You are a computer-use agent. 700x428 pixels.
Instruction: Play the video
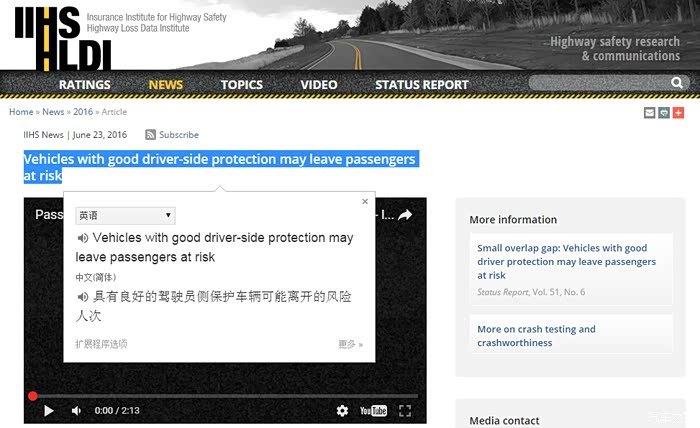[49, 411]
